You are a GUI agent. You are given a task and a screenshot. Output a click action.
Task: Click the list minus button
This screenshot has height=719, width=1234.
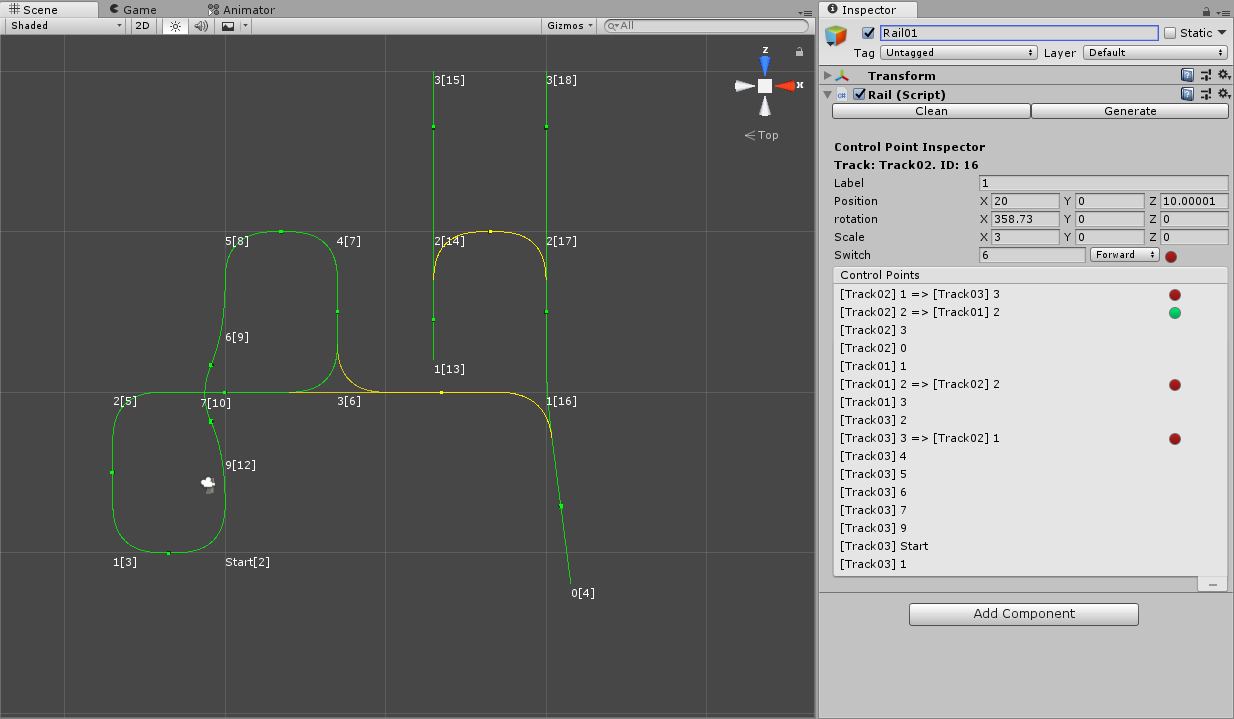1212,584
